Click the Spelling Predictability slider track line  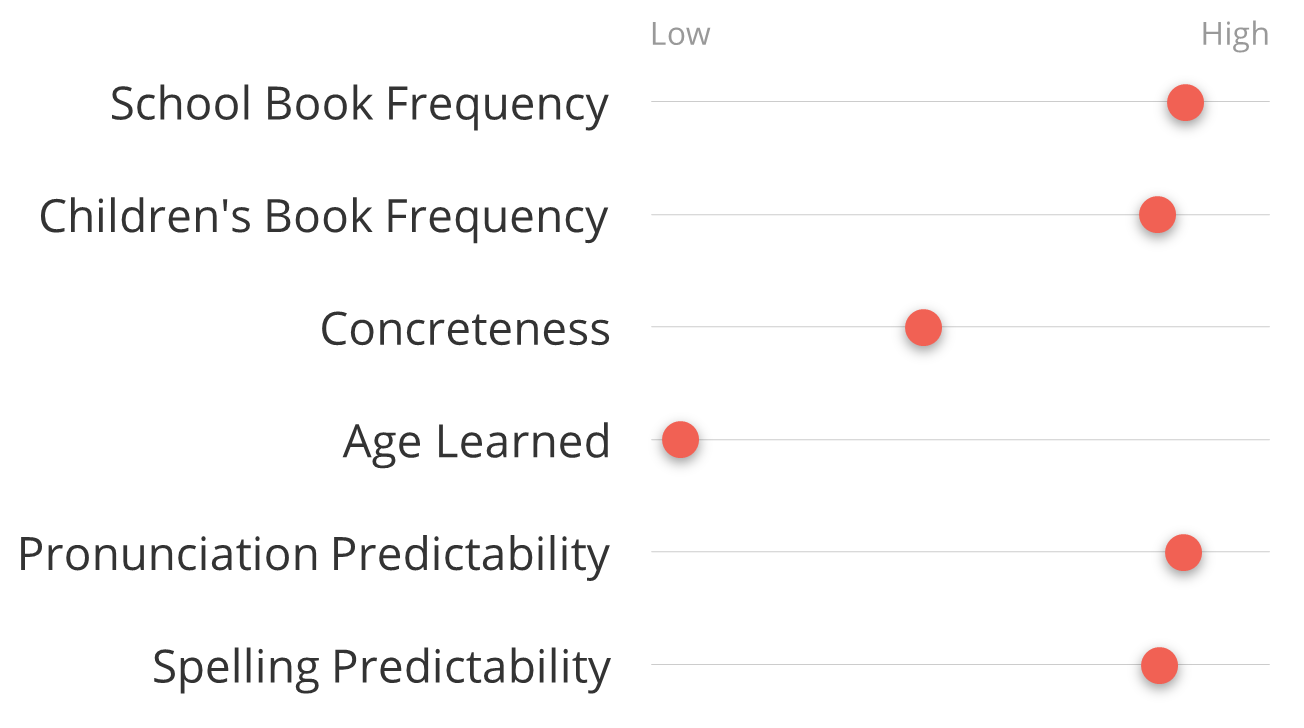point(960,665)
